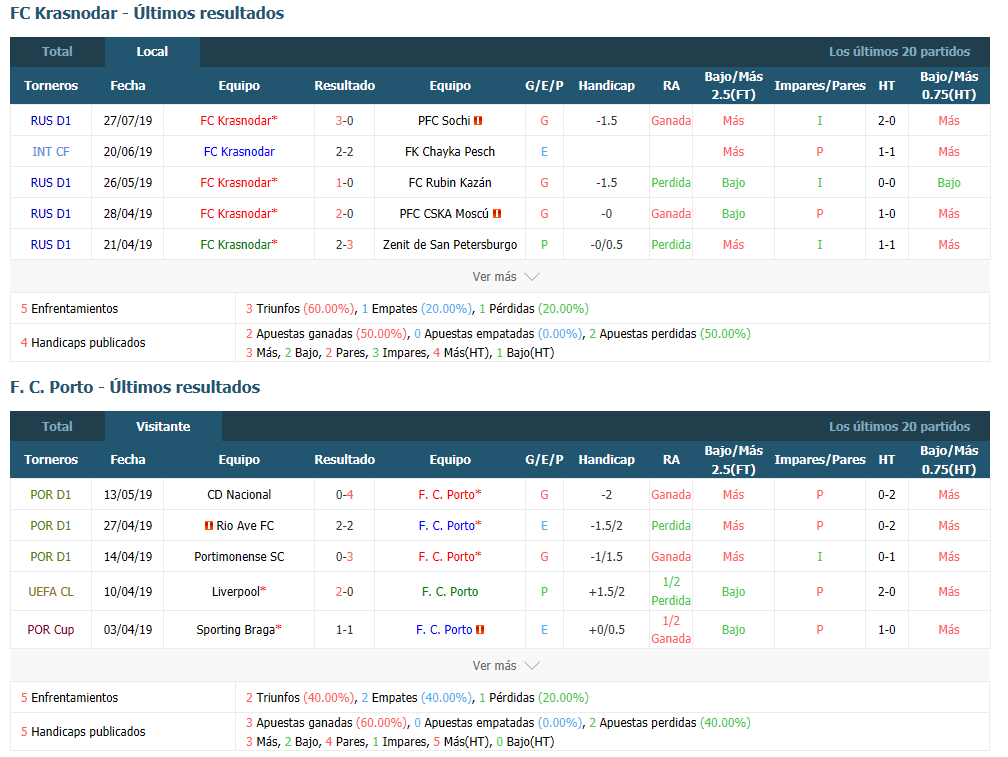Click the +1.5/2 handicap in the Liverpool row

pyautogui.click(x=606, y=592)
